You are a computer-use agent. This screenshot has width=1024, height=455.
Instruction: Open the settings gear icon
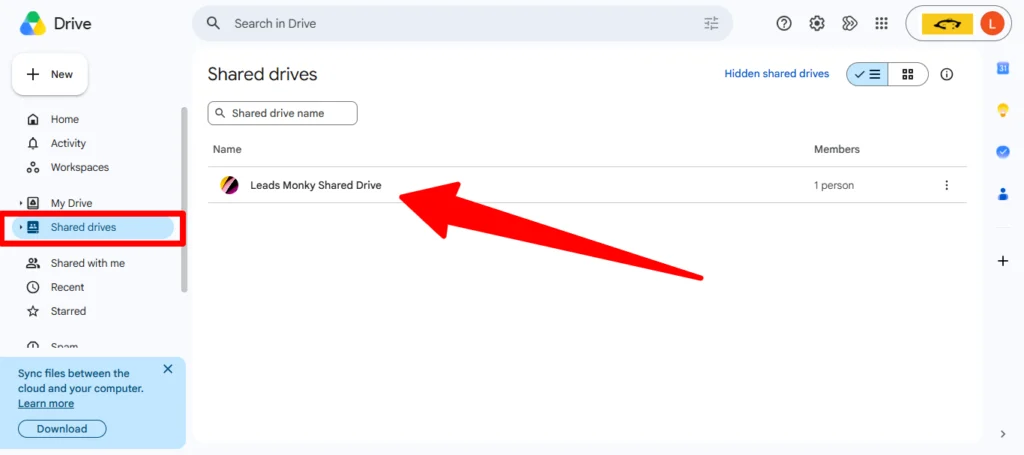[816, 24]
